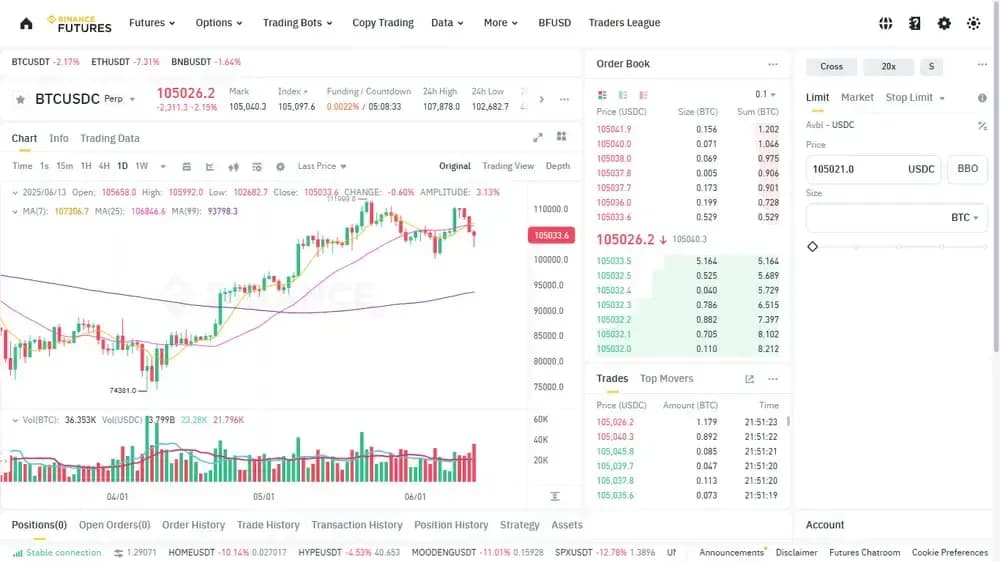Screen dimensions: 1000x562
Task: Open the settings gear icon
Action: 944,24
